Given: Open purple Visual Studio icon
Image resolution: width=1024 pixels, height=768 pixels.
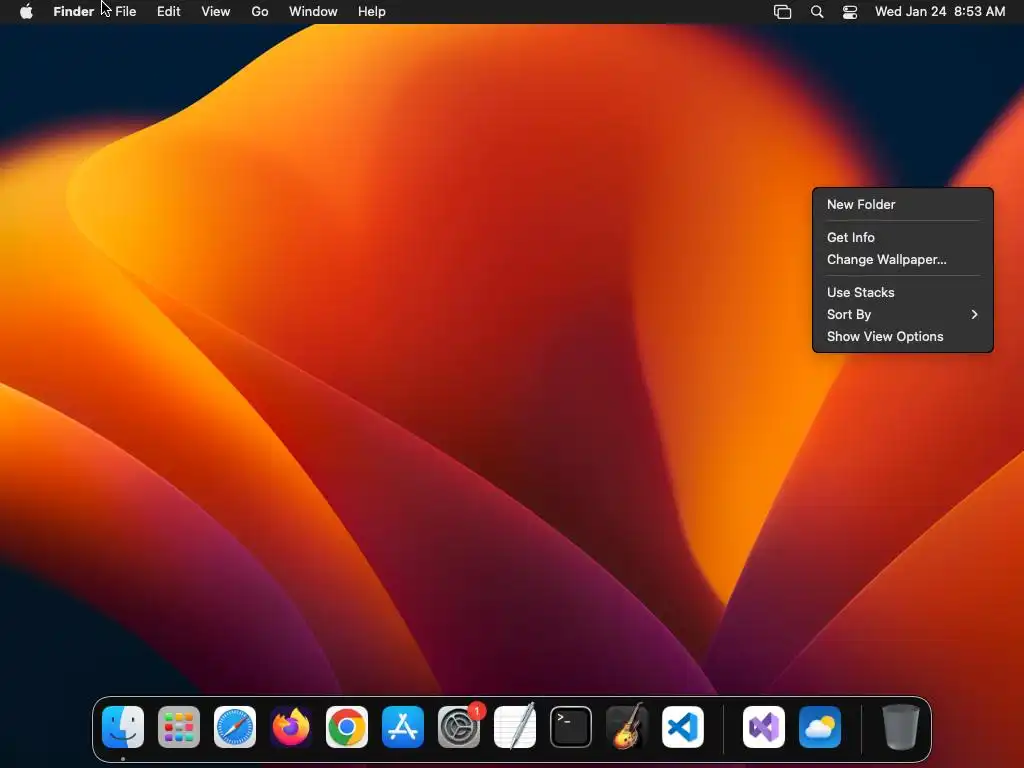Looking at the screenshot, I should pyautogui.click(x=764, y=727).
